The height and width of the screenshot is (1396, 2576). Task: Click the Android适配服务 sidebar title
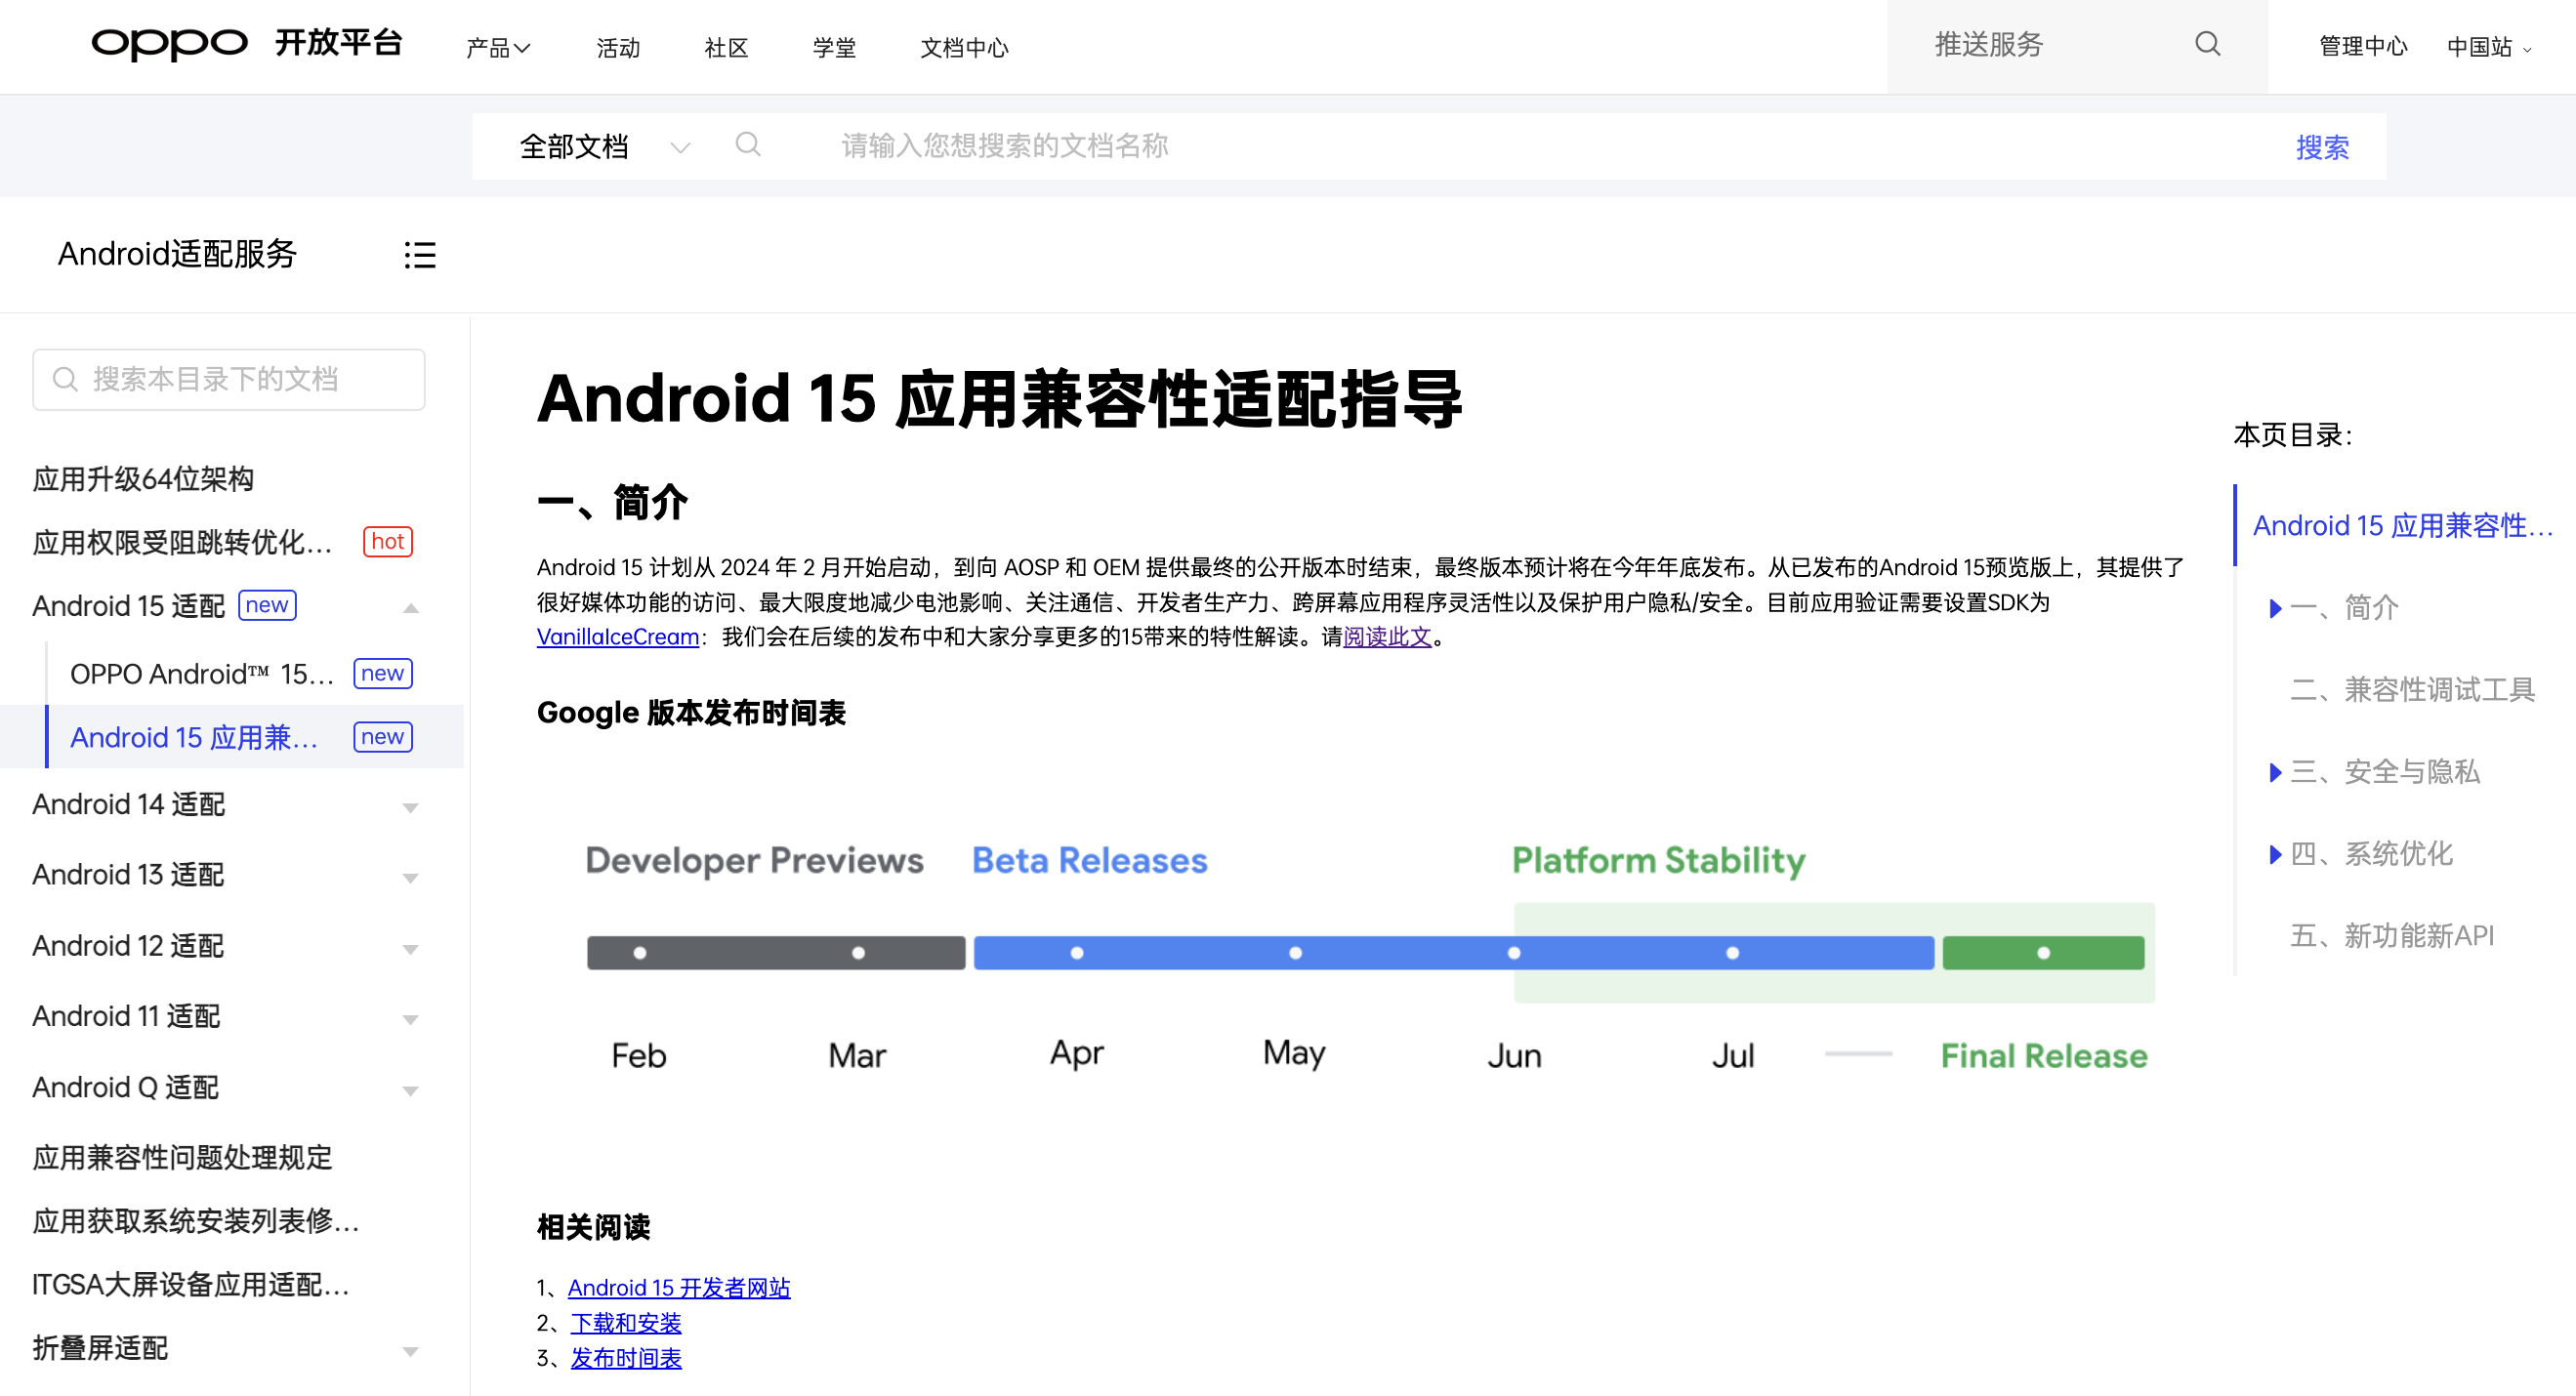(177, 254)
